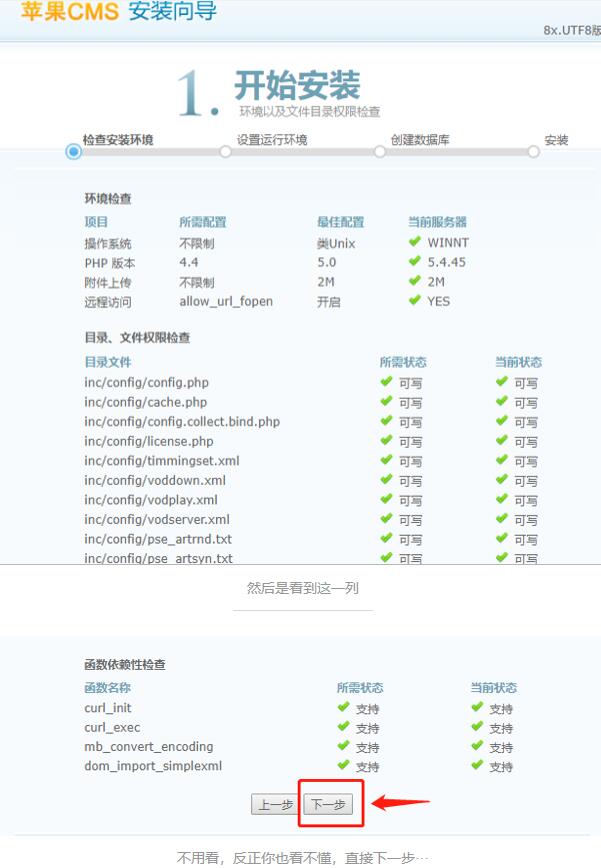Click 当前状态 check for inc/config/license.php
This screenshot has height=868, width=601.
point(502,441)
